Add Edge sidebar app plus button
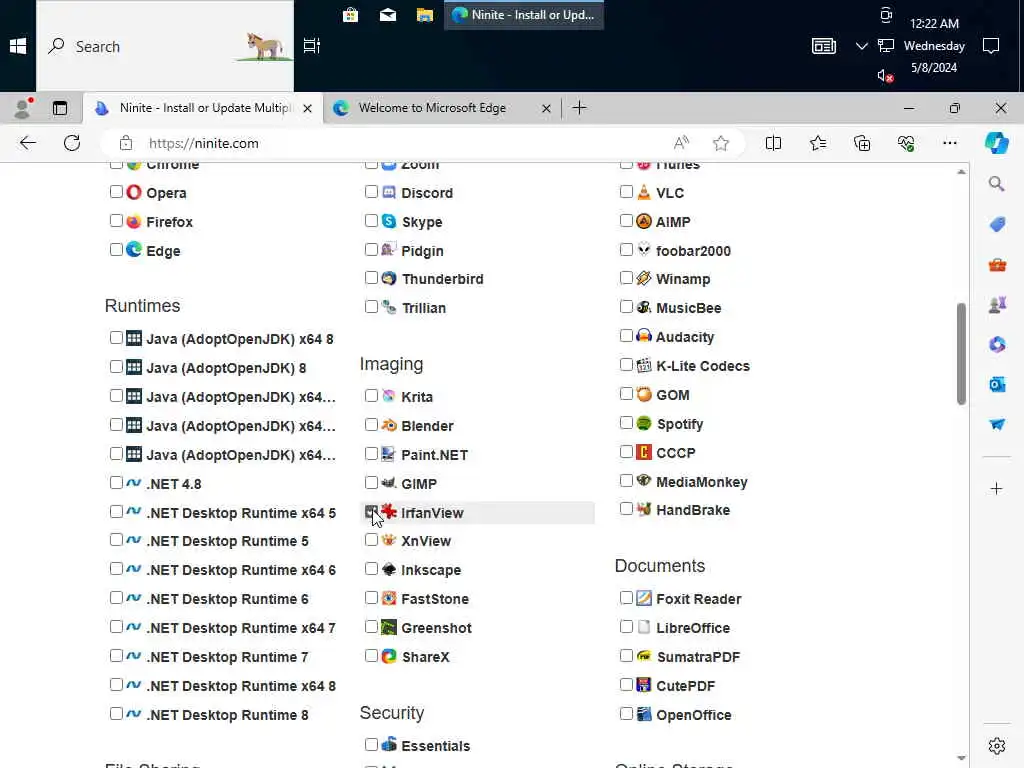The image size is (1024, 768). tap(997, 488)
